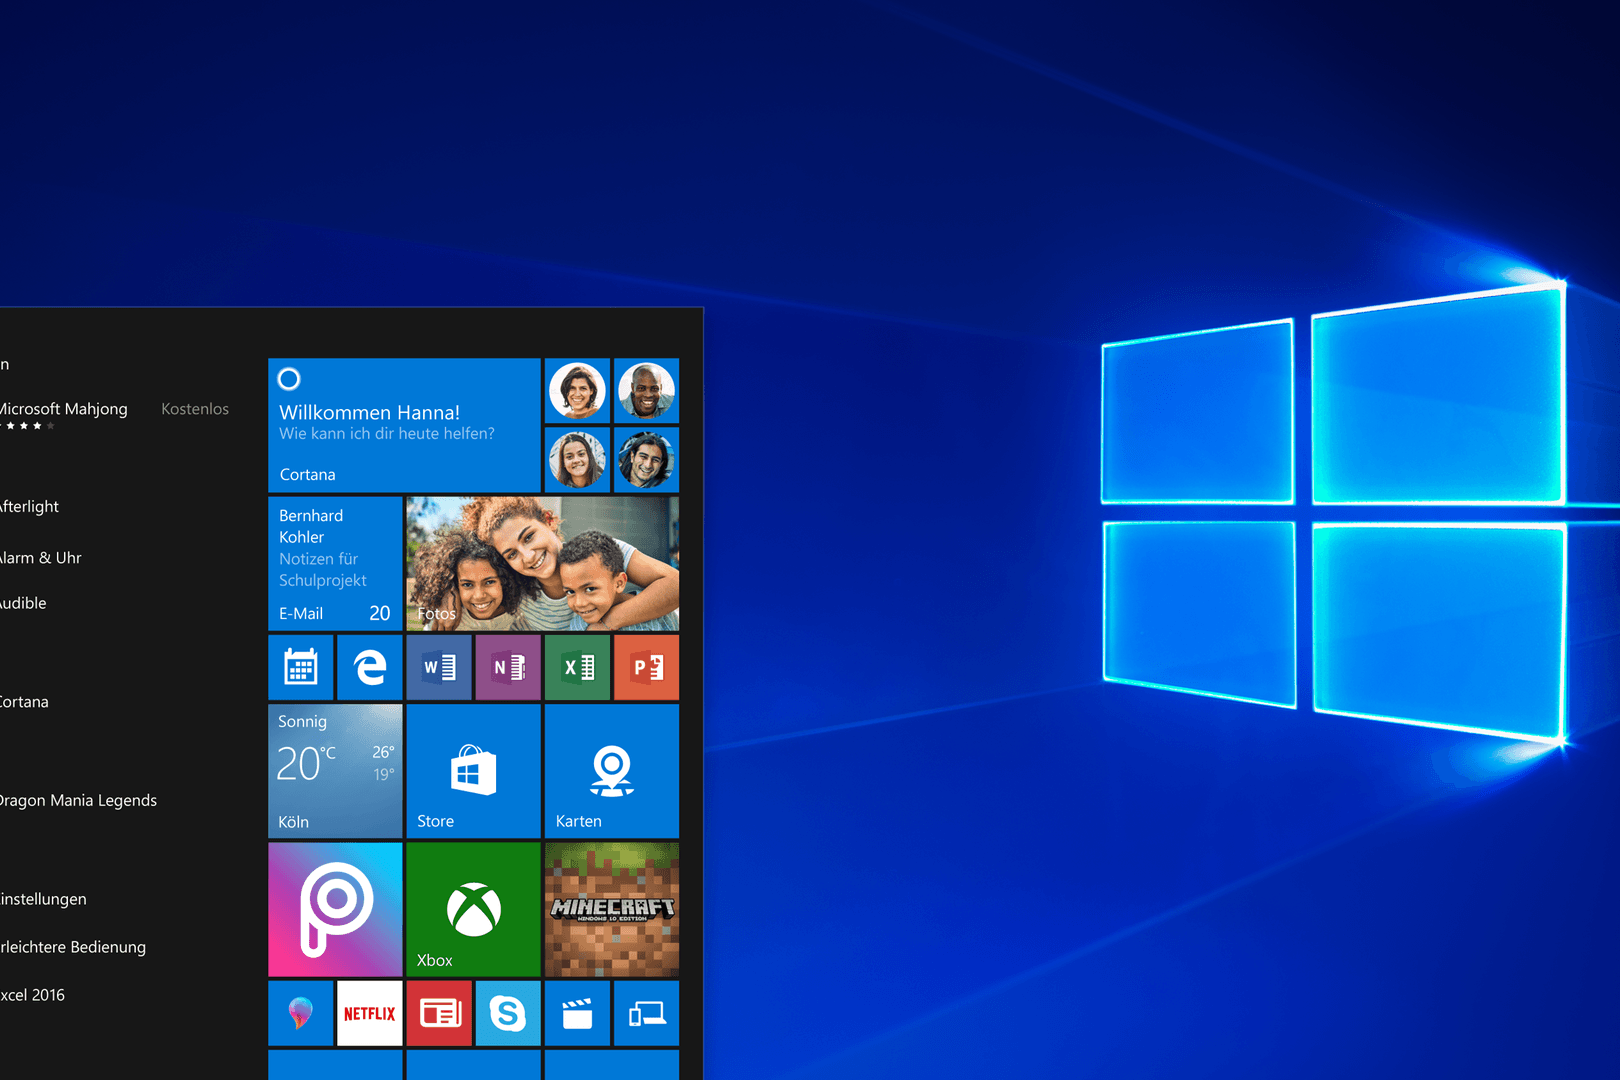This screenshot has width=1620, height=1080.
Task: Open Alarm & Uhr from the app list
Action: point(41,558)
